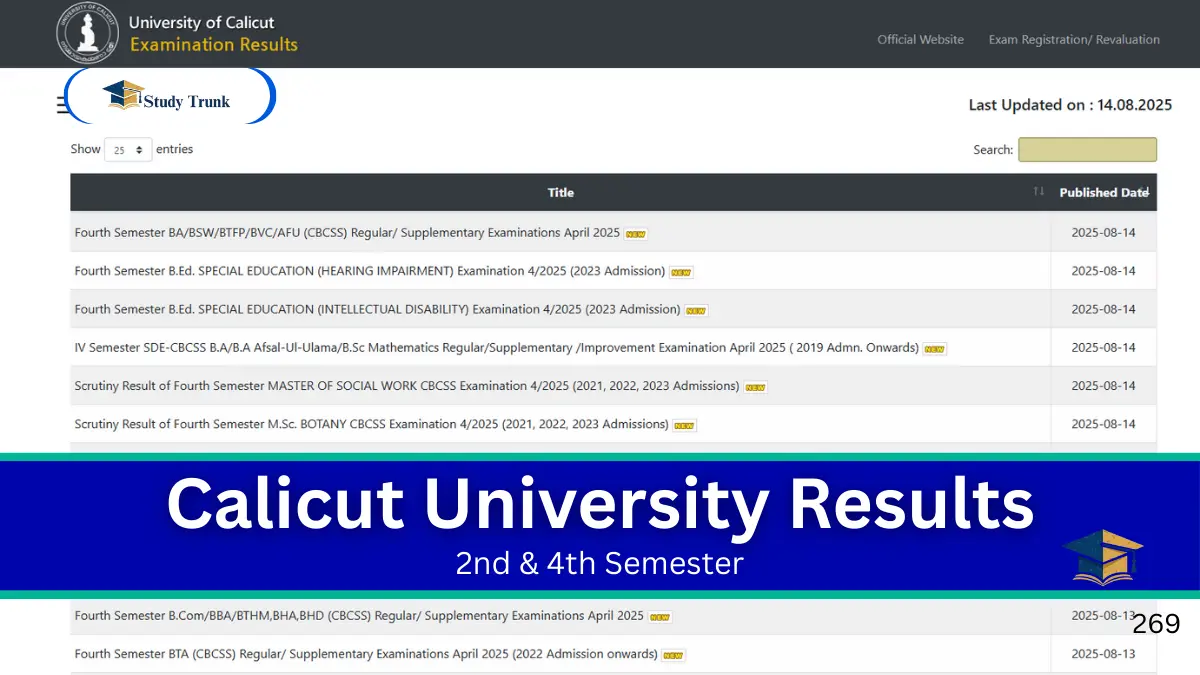Open Exam Registration/ Revaluation nav link
The width and height of the screenshot is (1200, 675).
(x=1074, y=40)
